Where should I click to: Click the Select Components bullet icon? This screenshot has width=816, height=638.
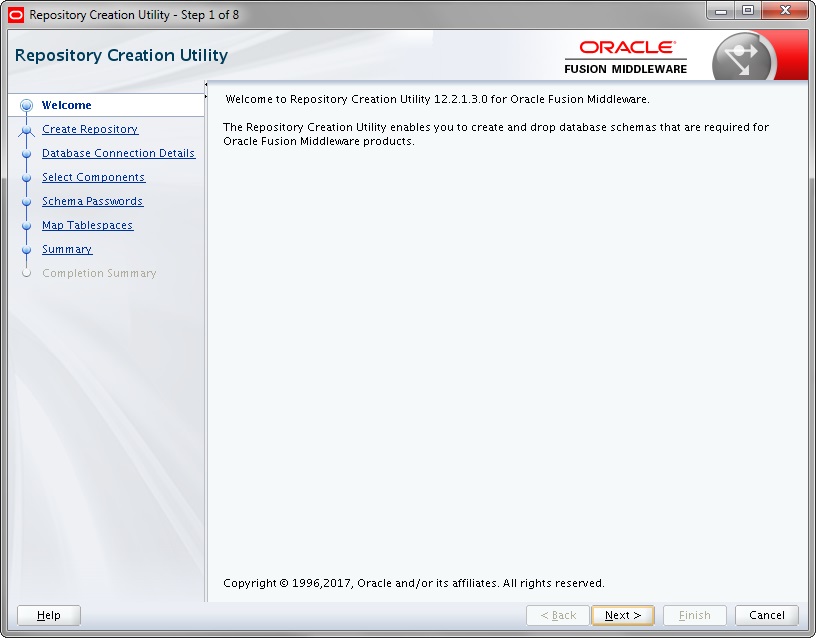(27, 178)
